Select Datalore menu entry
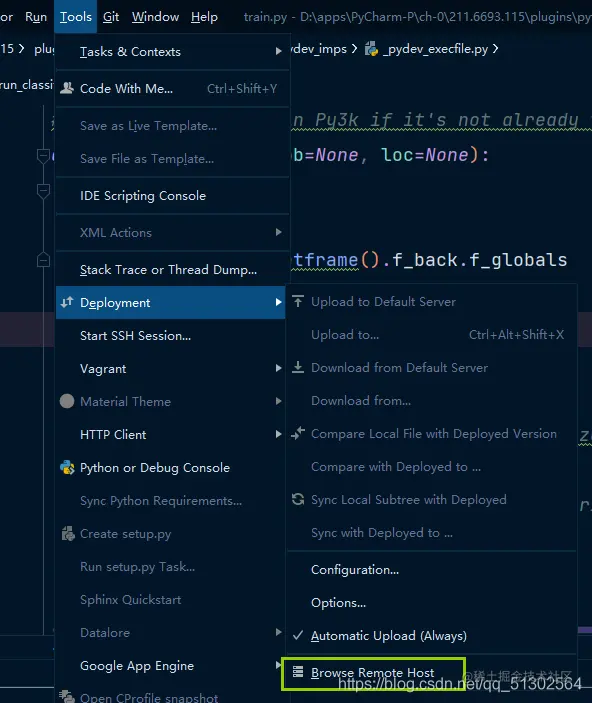 [170, 633]
